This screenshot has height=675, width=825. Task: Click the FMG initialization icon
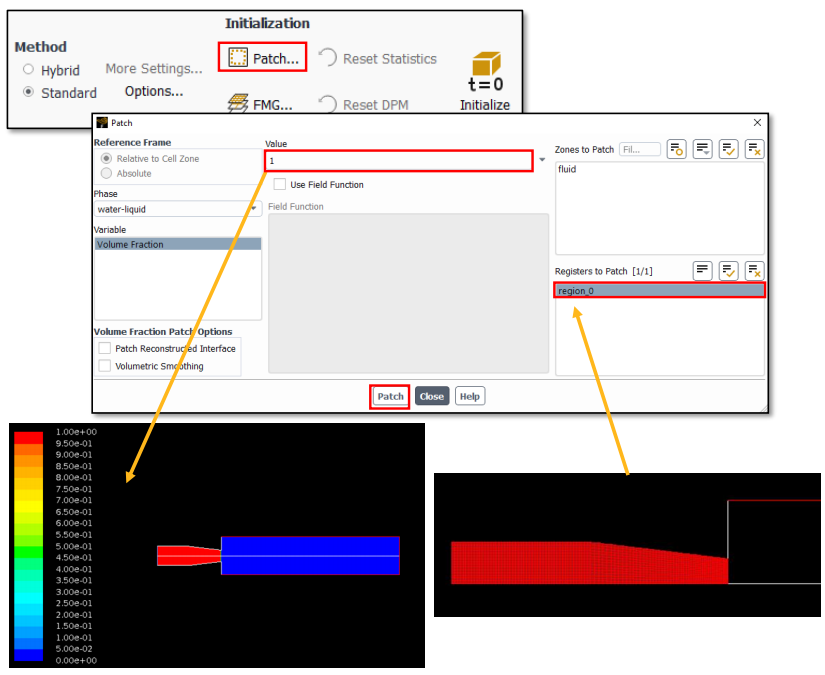238,104
